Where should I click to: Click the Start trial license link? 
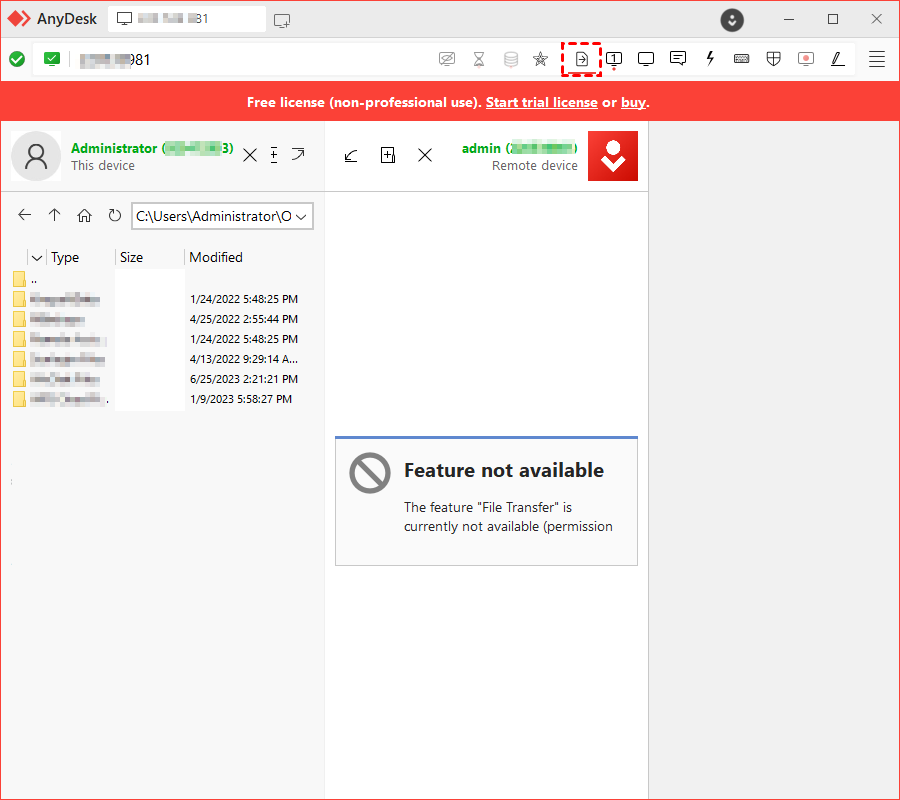[x=541, y=102]
